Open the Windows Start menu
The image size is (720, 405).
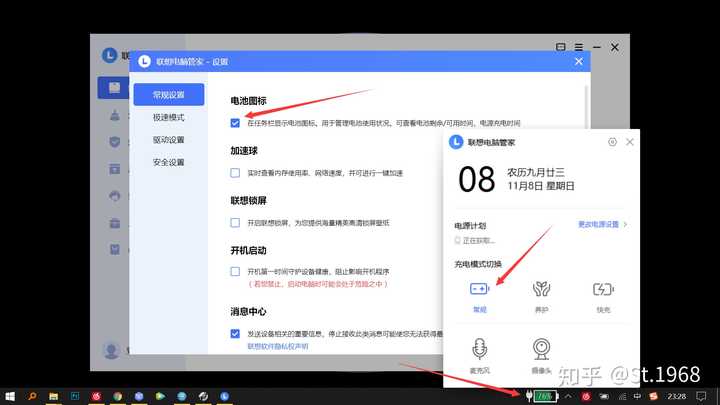click(10, 396)
